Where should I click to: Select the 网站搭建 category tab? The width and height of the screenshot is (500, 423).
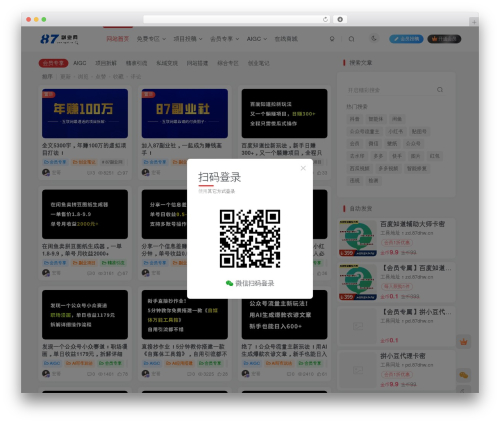click(197, 63)
